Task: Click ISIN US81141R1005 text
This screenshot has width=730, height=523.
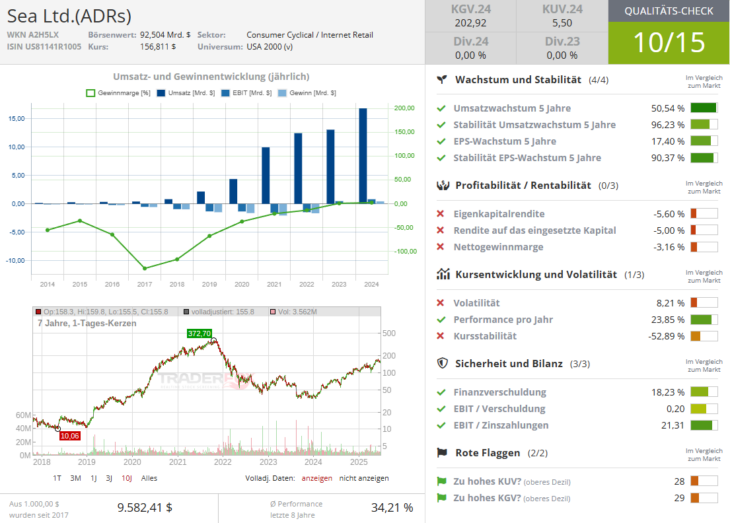Action: click(x=44, y=47)
